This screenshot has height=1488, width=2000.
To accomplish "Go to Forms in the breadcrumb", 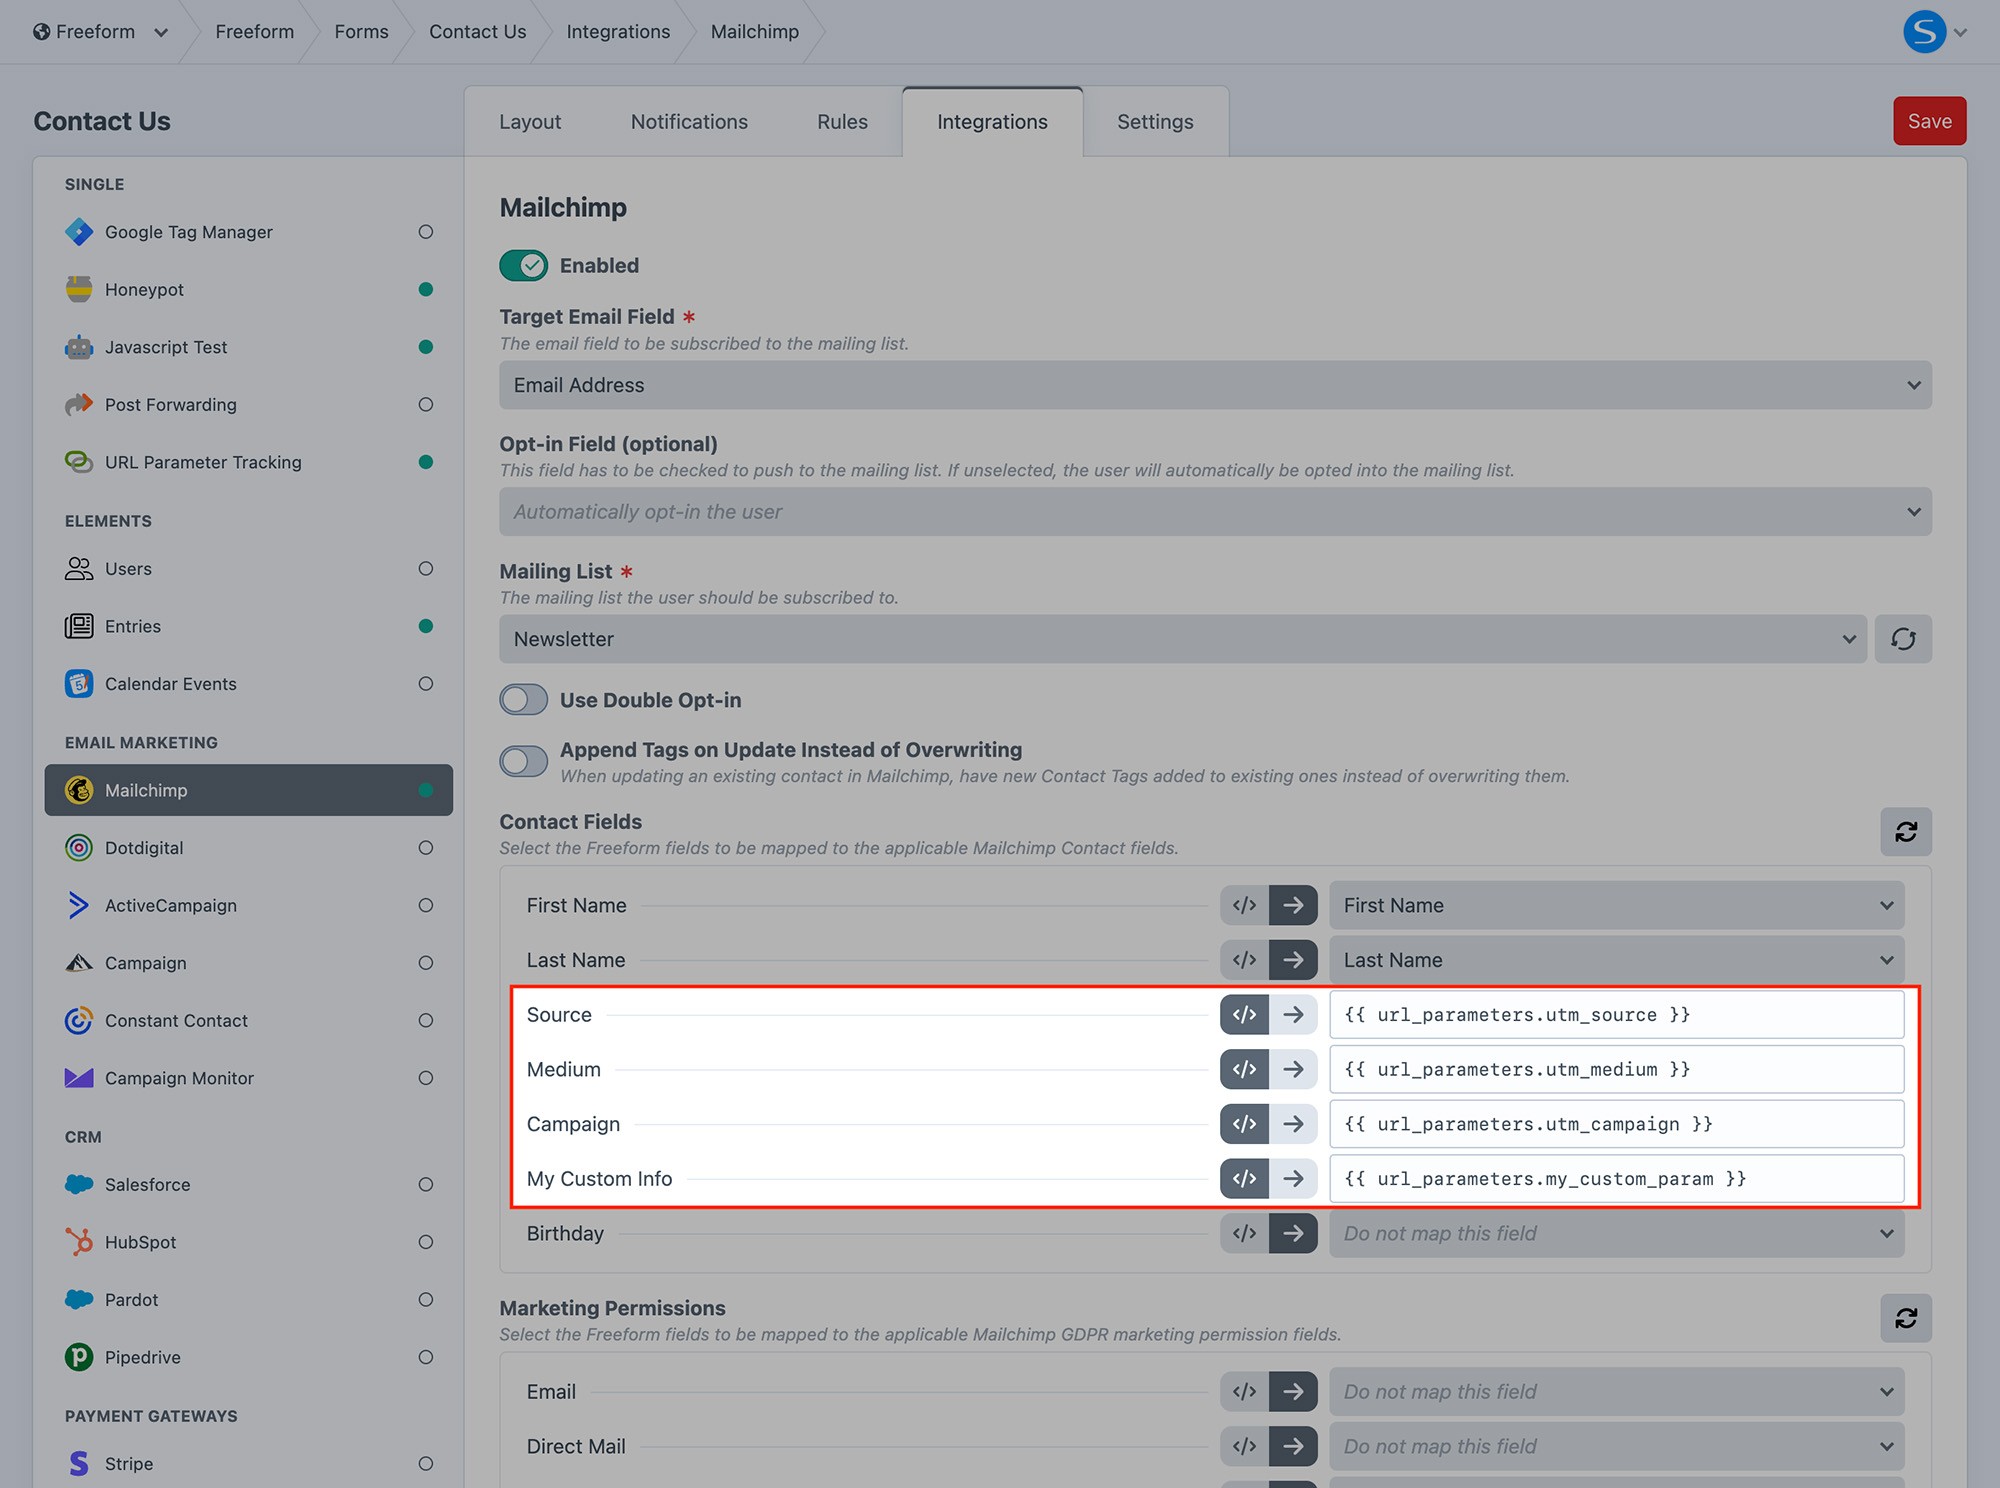I will point(361,32).
